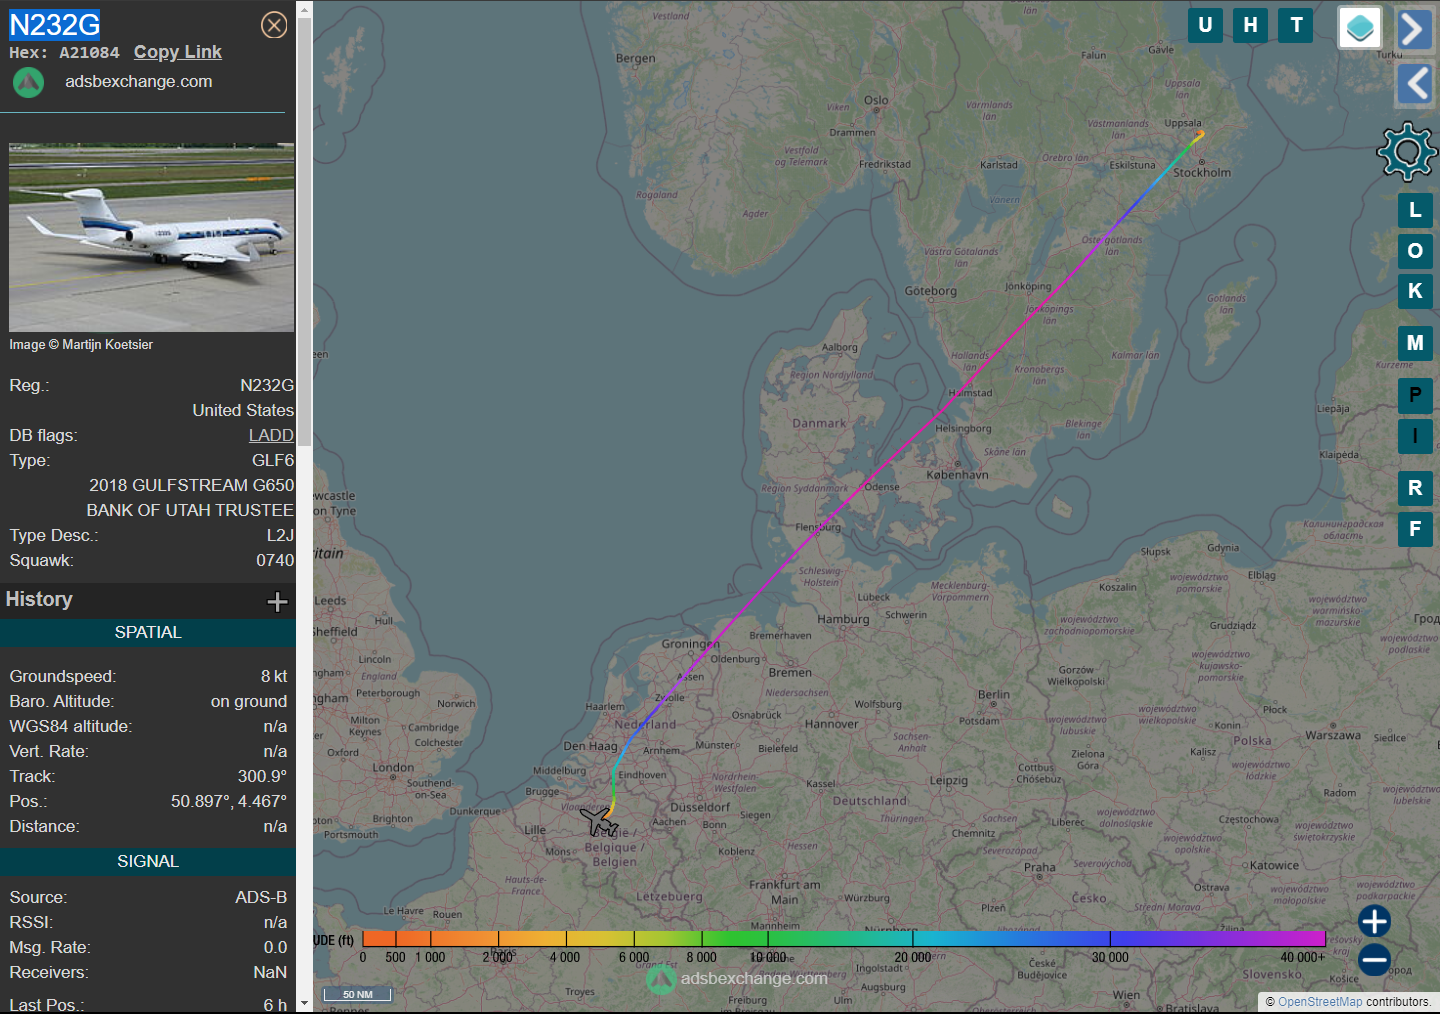Image resolution: width=1440 pixels, height=1014 pixels.
Task: Click the hex code A21084
Action: tap(89, 53)
